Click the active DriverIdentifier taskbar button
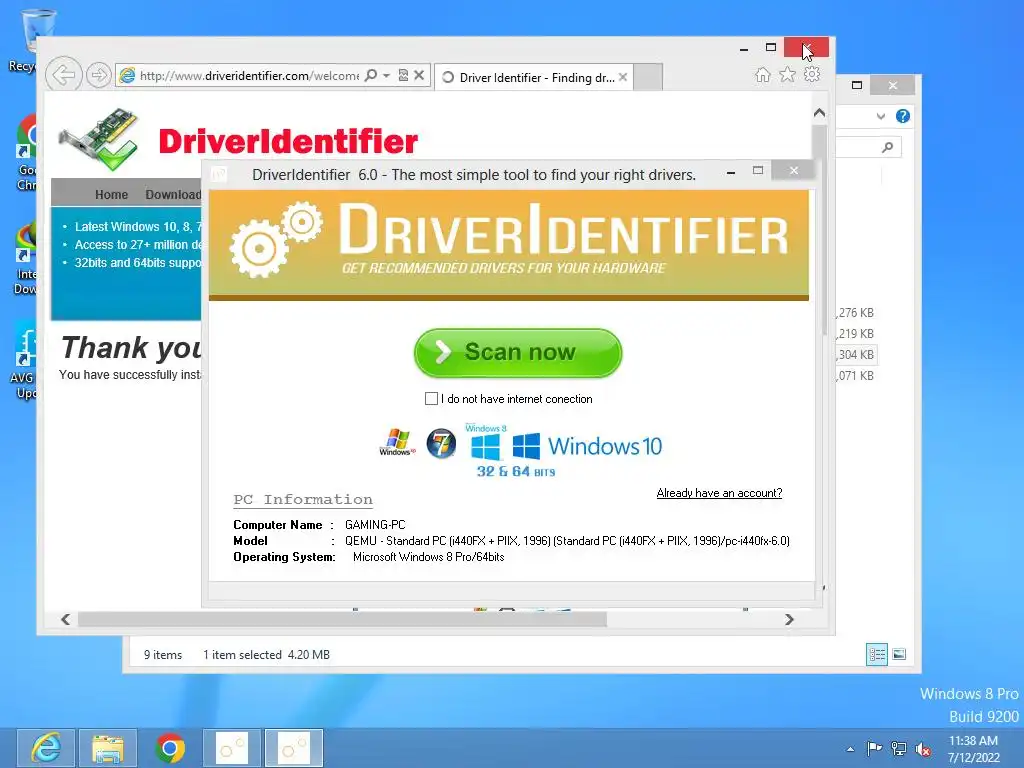 pyautogui.click(x=294, y=748)
